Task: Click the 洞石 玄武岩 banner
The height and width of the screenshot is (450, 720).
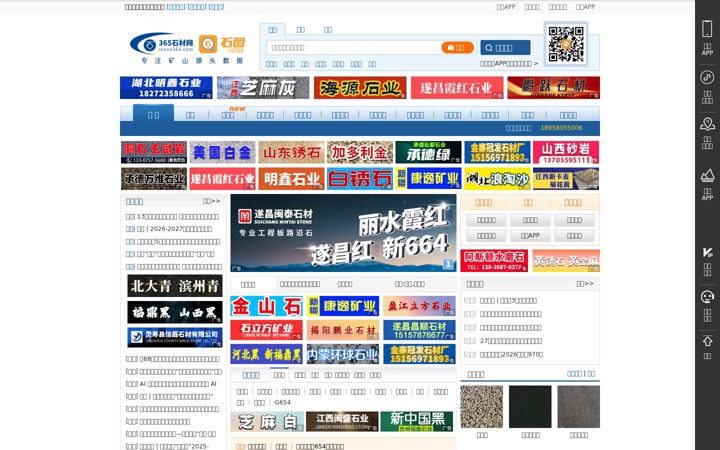Action: click(154, 152)
